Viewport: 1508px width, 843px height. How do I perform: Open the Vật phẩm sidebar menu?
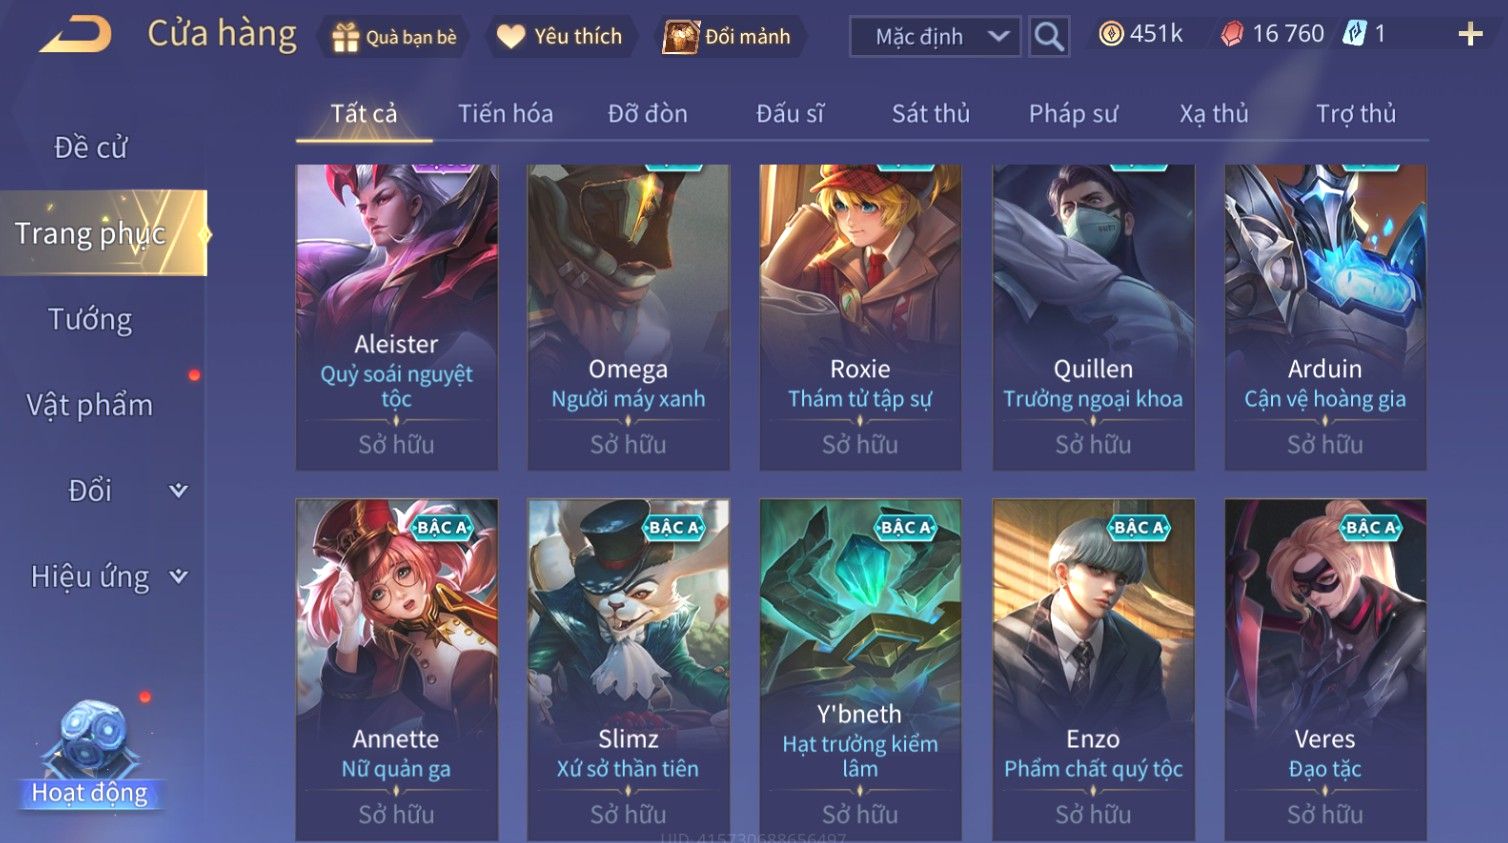(90, 405)
